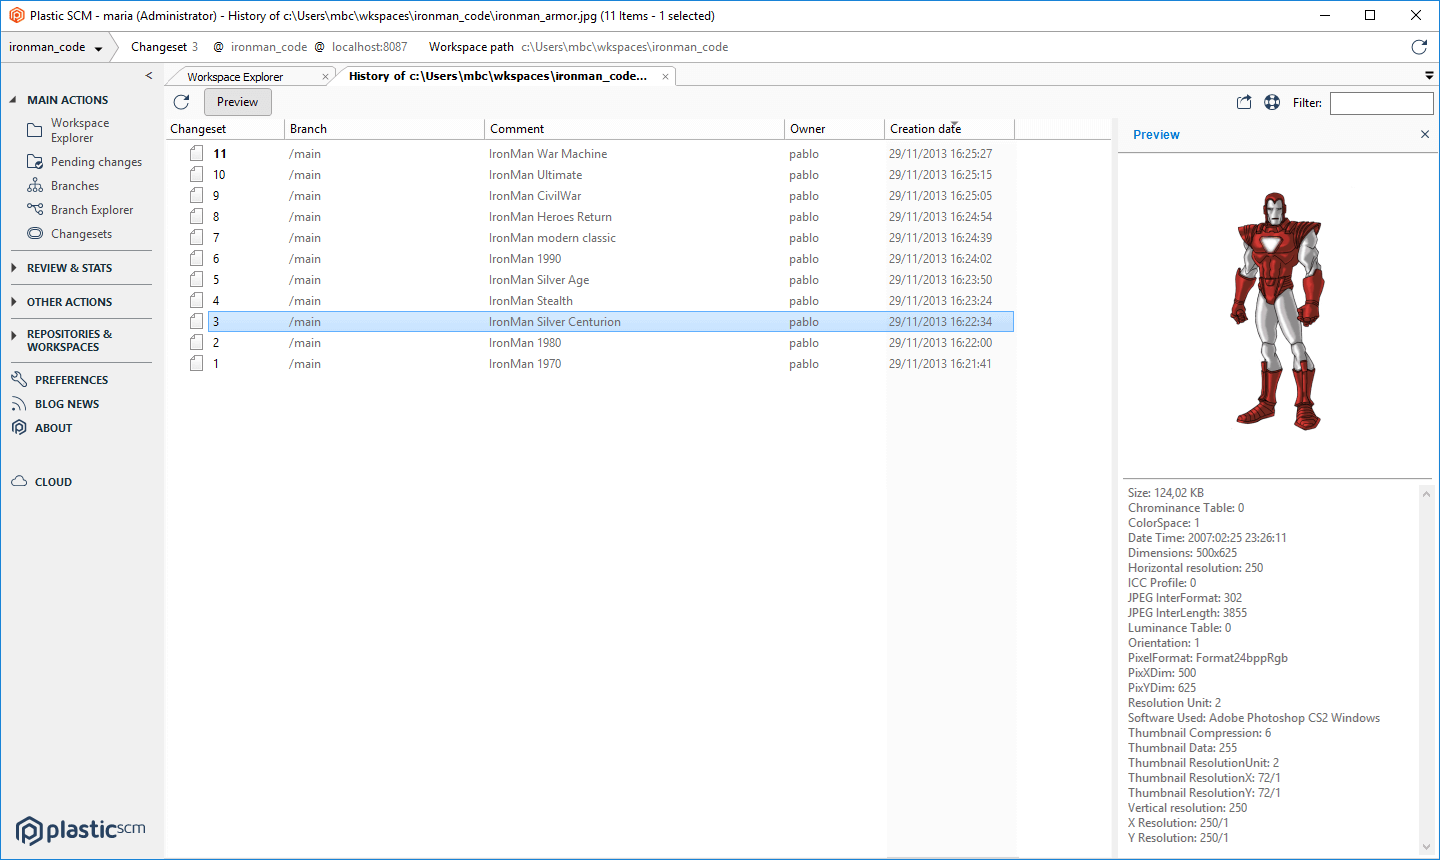
Task: Open the CLOUD section
Action: tap(53, 482)
